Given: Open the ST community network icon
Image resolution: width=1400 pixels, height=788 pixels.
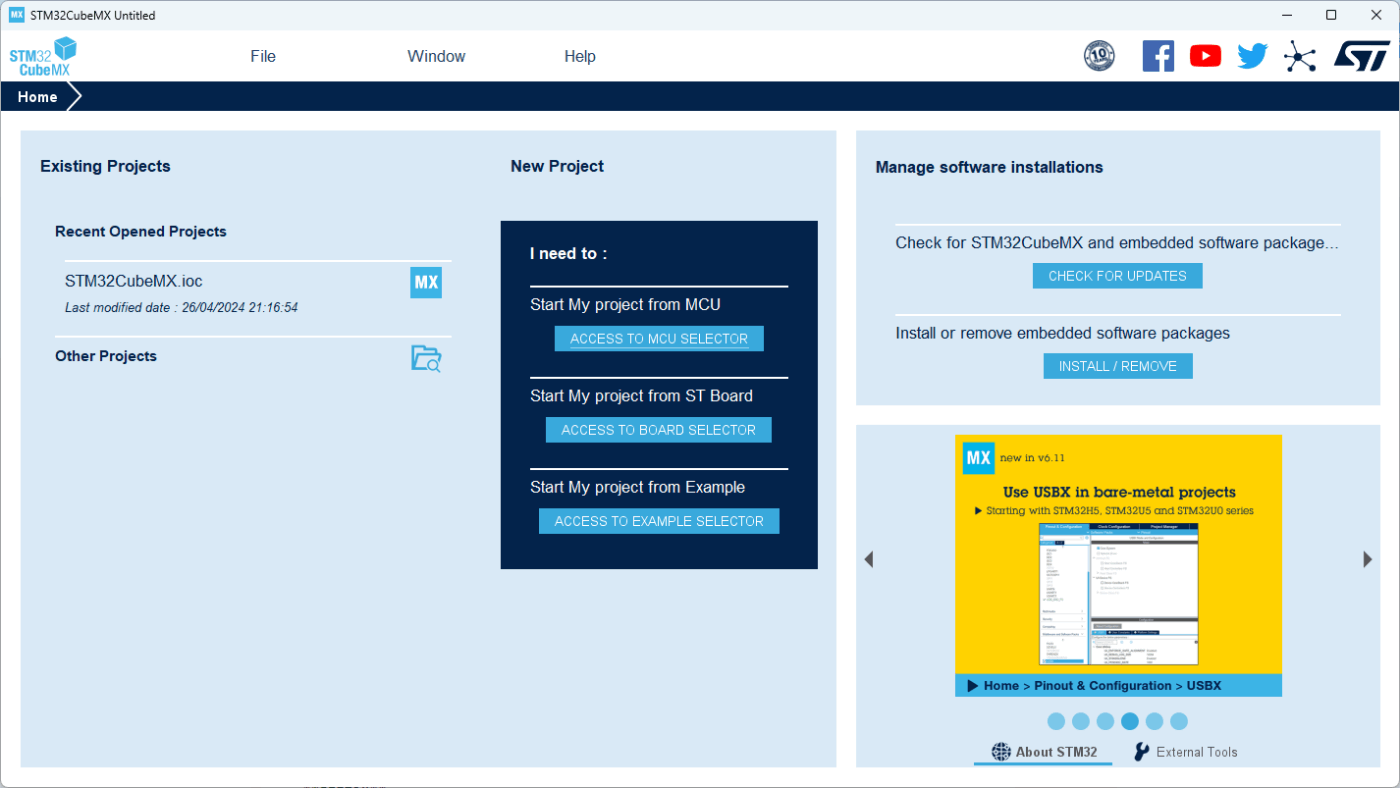Looking at the screenshot, I should (1300, 56).
